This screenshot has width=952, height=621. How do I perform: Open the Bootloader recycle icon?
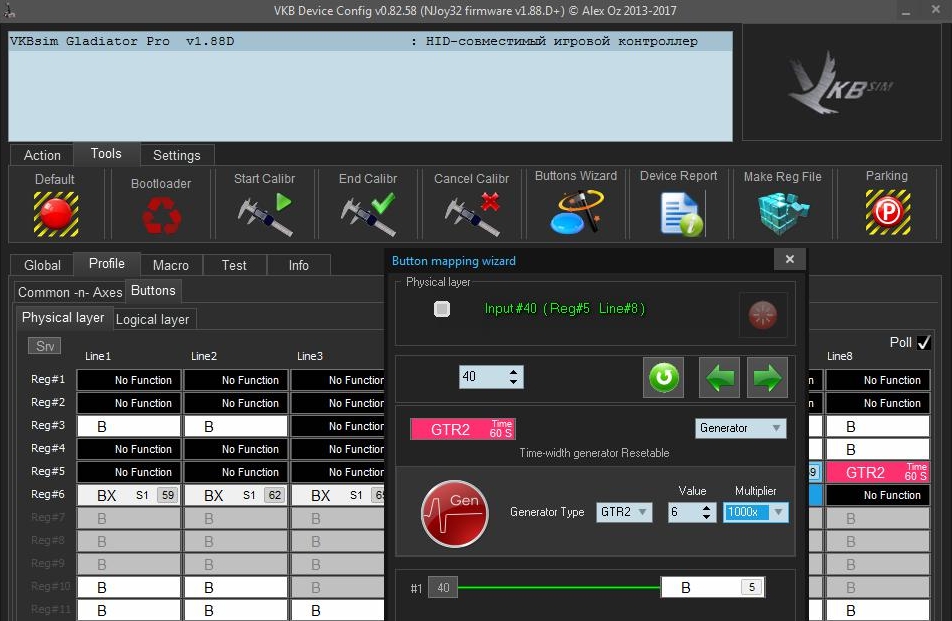[161, 215]
